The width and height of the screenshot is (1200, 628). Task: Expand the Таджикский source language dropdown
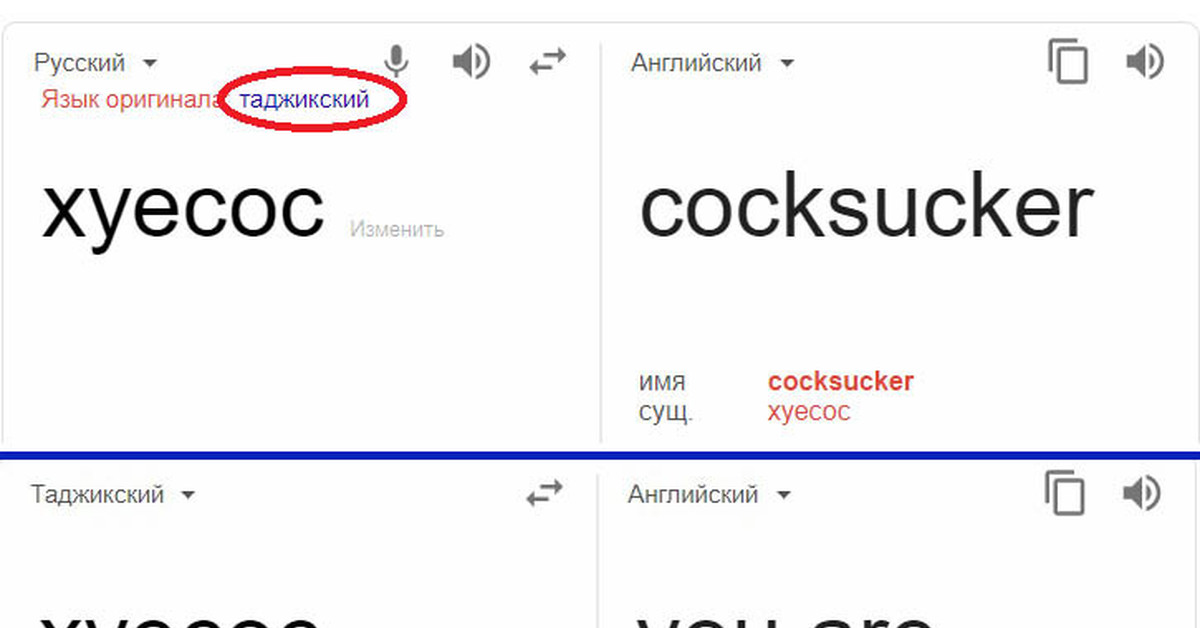(112, 495)
